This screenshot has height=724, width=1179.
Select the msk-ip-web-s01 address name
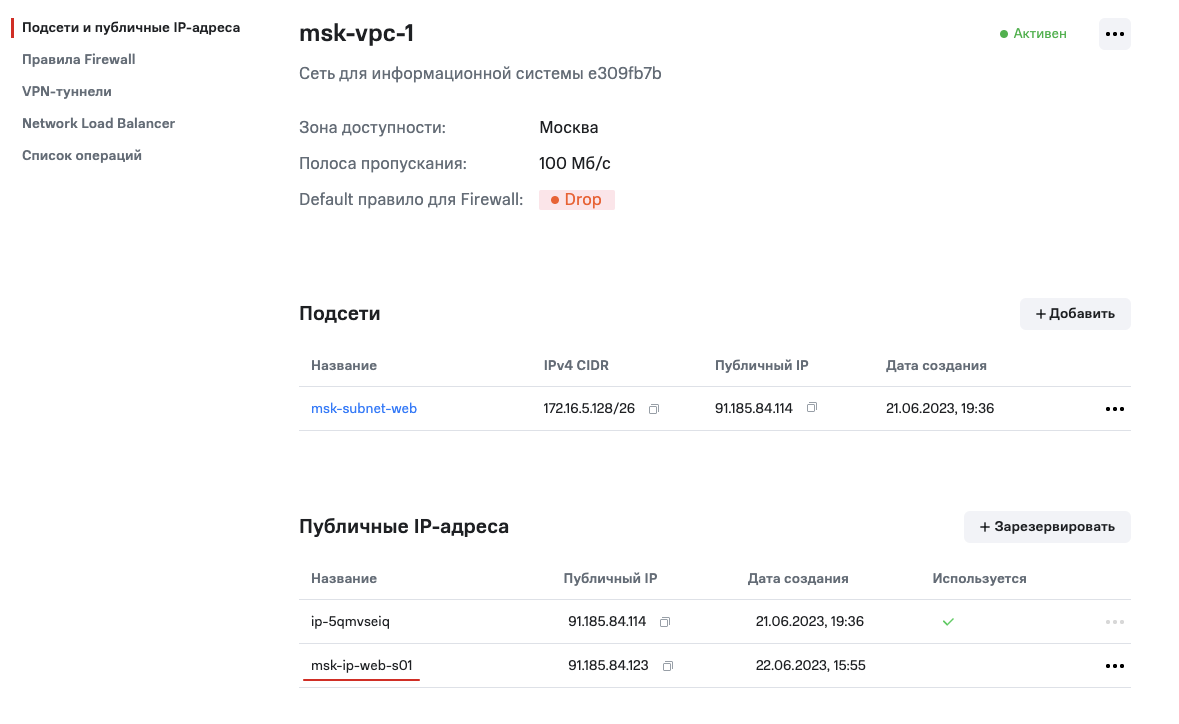tap(362, 666)
